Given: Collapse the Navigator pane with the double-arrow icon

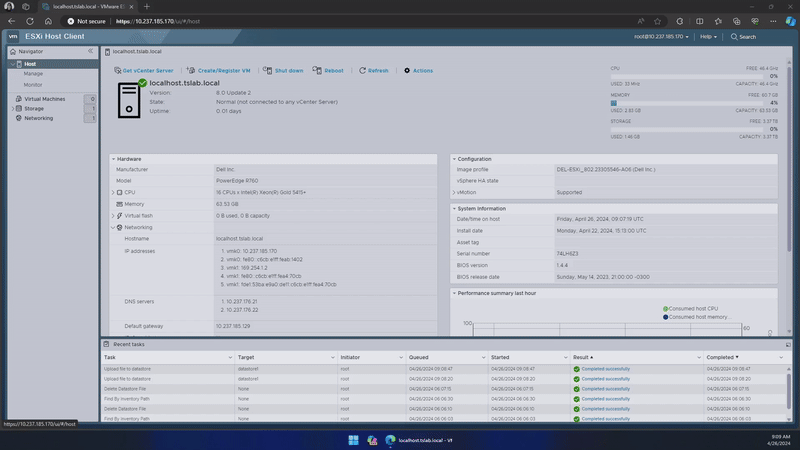Looking at the screenshot, I should click(x=90, y=51).
